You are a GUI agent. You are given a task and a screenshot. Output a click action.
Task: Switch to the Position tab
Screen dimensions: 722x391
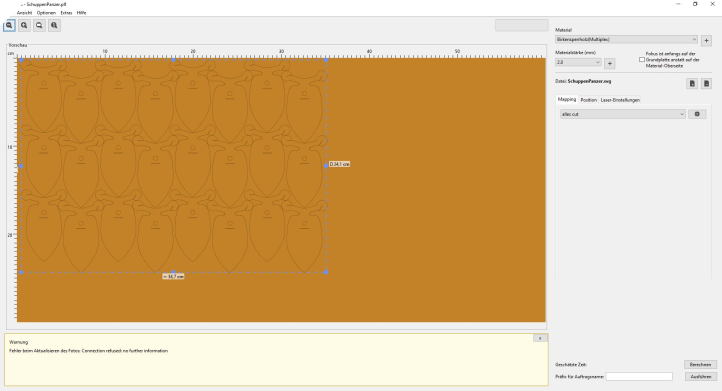tap(588, 100)
